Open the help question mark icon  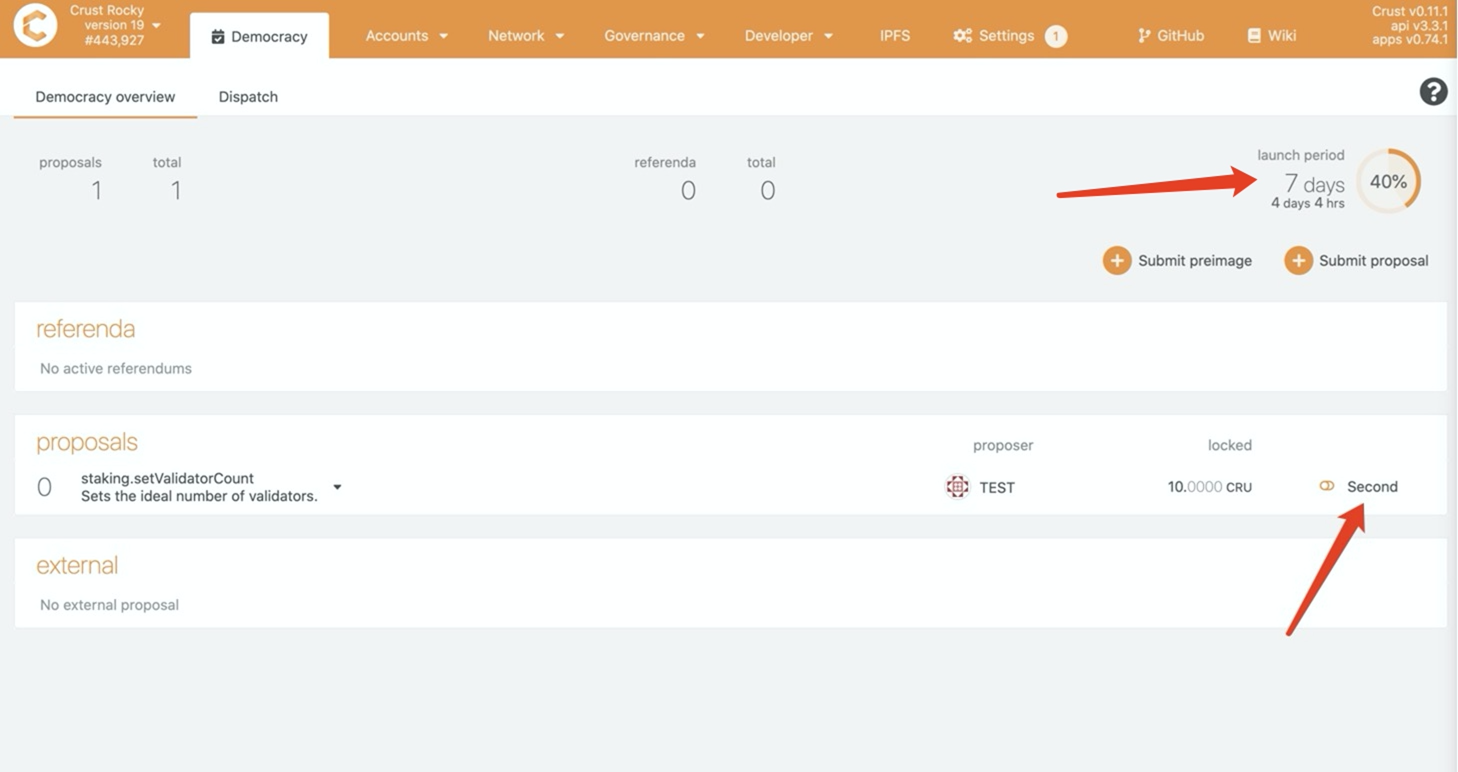coord(1433,92)
